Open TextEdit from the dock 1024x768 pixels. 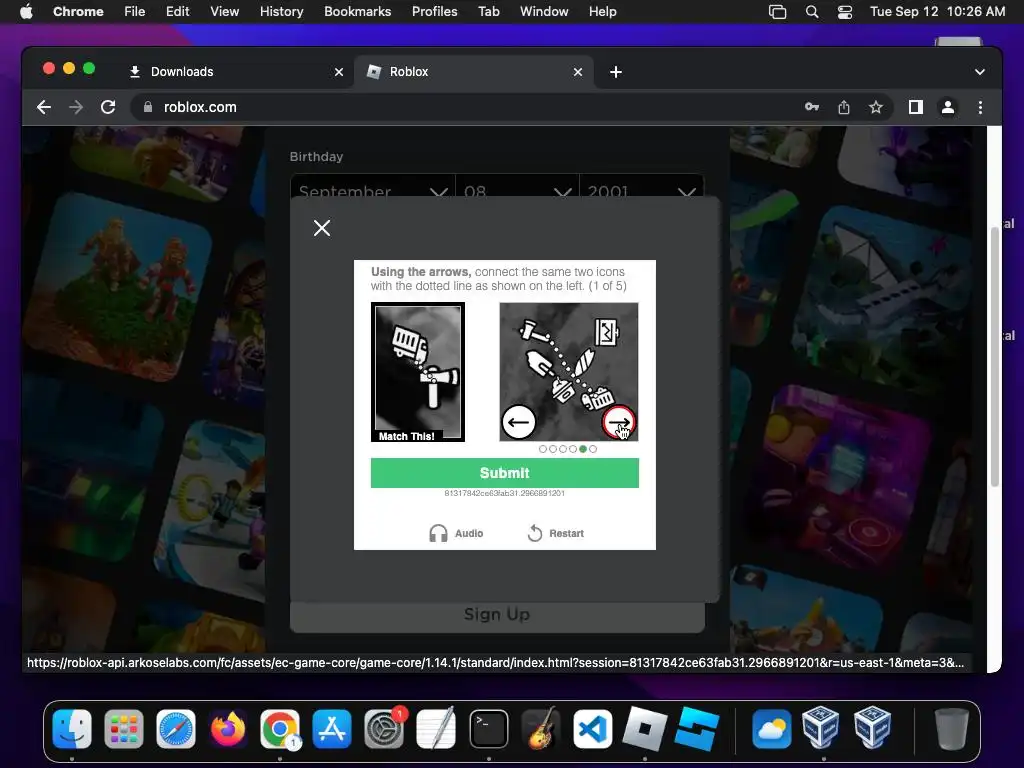[436, 728]
